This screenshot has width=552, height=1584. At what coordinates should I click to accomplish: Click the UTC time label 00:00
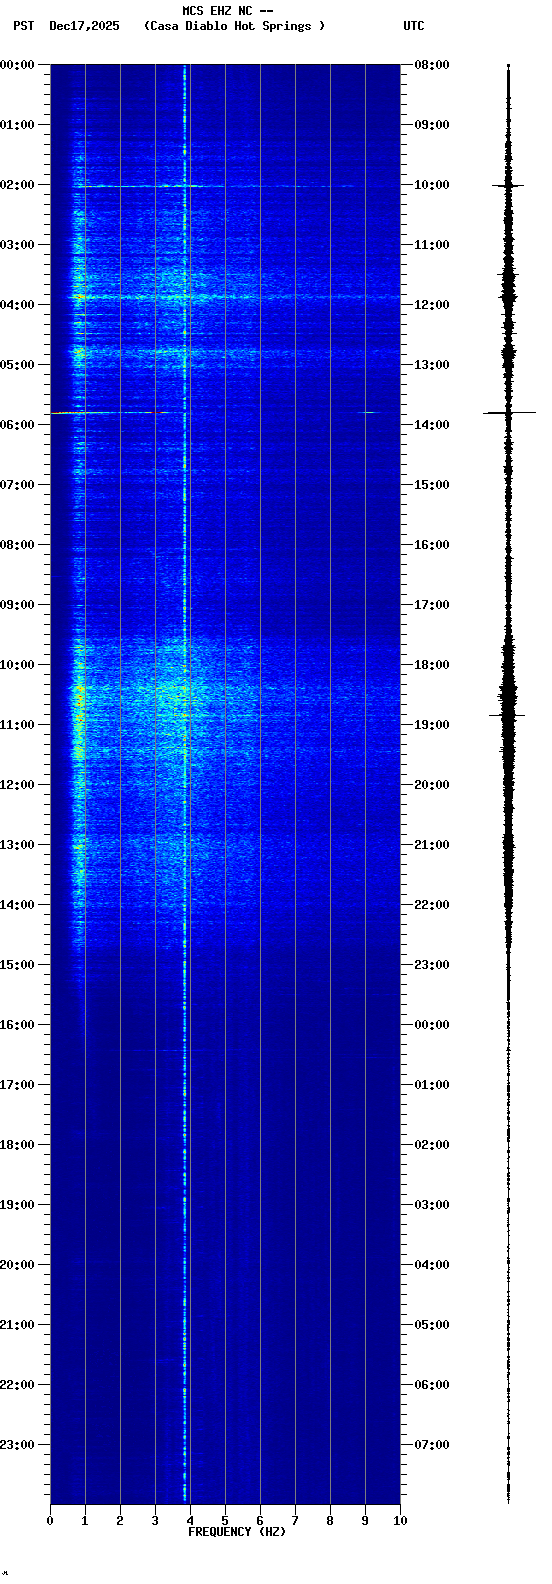[x=432, y=1025]
